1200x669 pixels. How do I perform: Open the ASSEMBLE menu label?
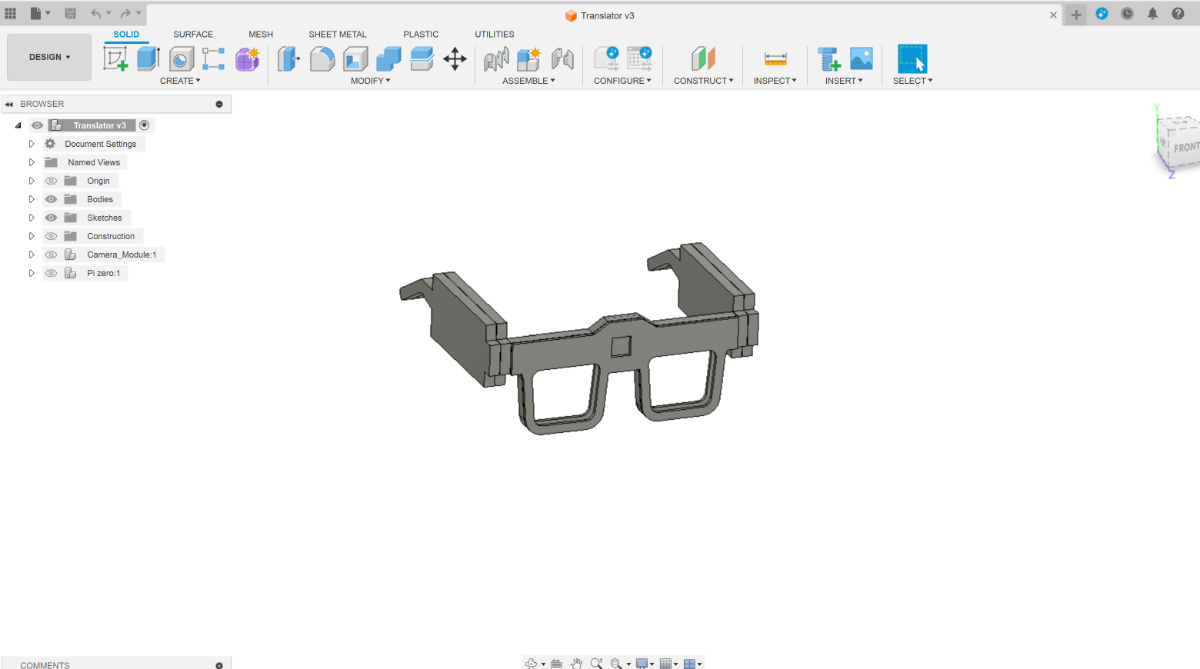pos(528,81)
